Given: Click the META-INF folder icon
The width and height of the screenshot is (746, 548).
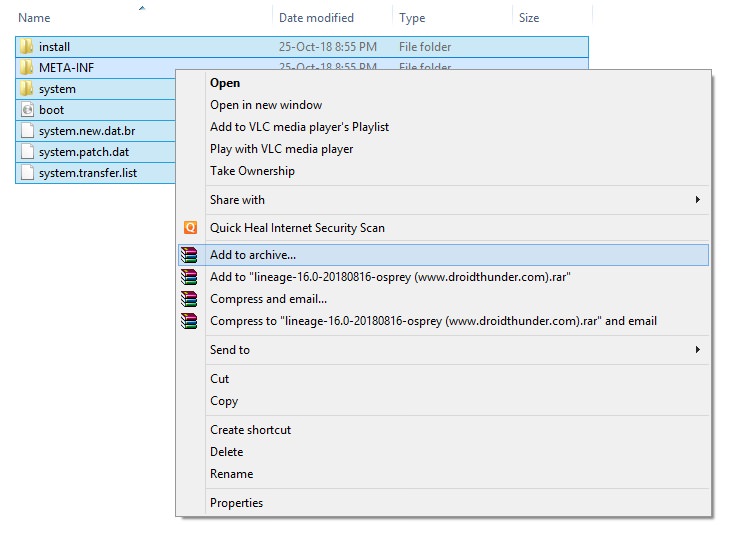Looking at the screenshot, I should point(27,68).
